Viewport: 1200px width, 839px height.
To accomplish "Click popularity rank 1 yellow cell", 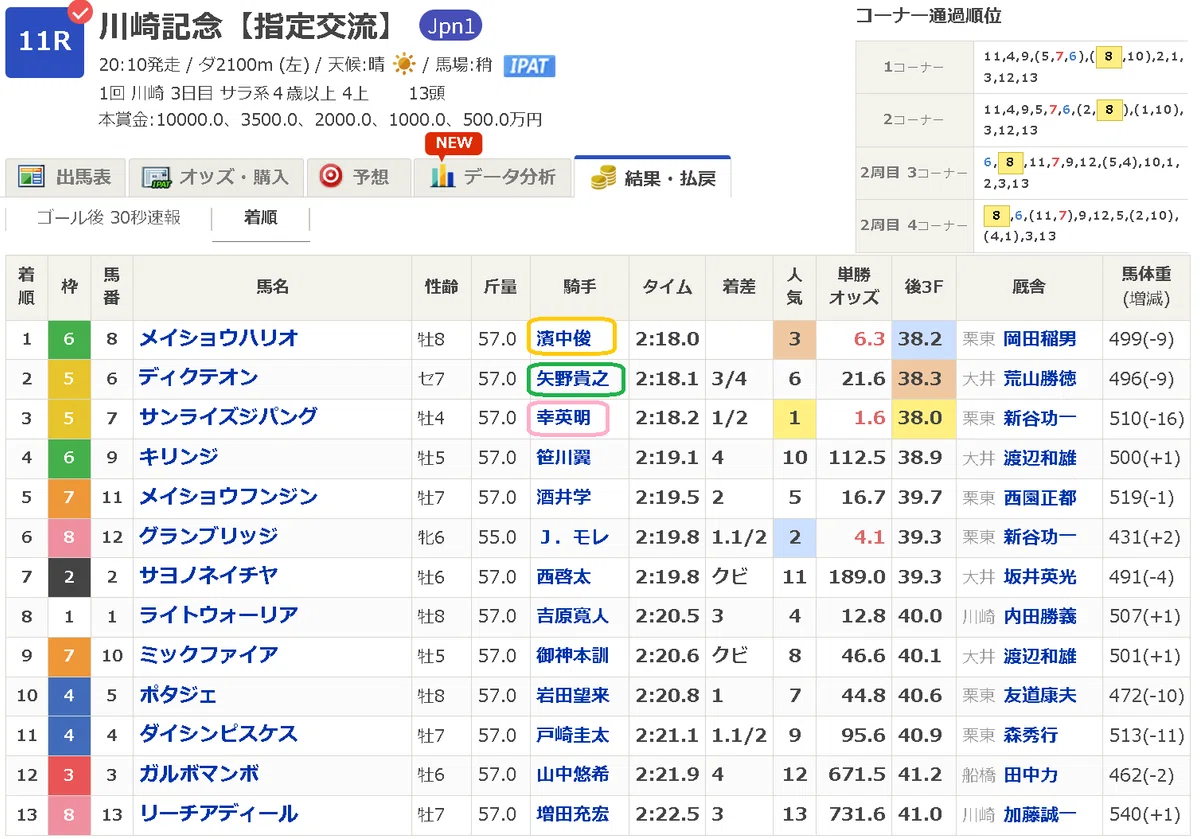I will pos(794,418).
